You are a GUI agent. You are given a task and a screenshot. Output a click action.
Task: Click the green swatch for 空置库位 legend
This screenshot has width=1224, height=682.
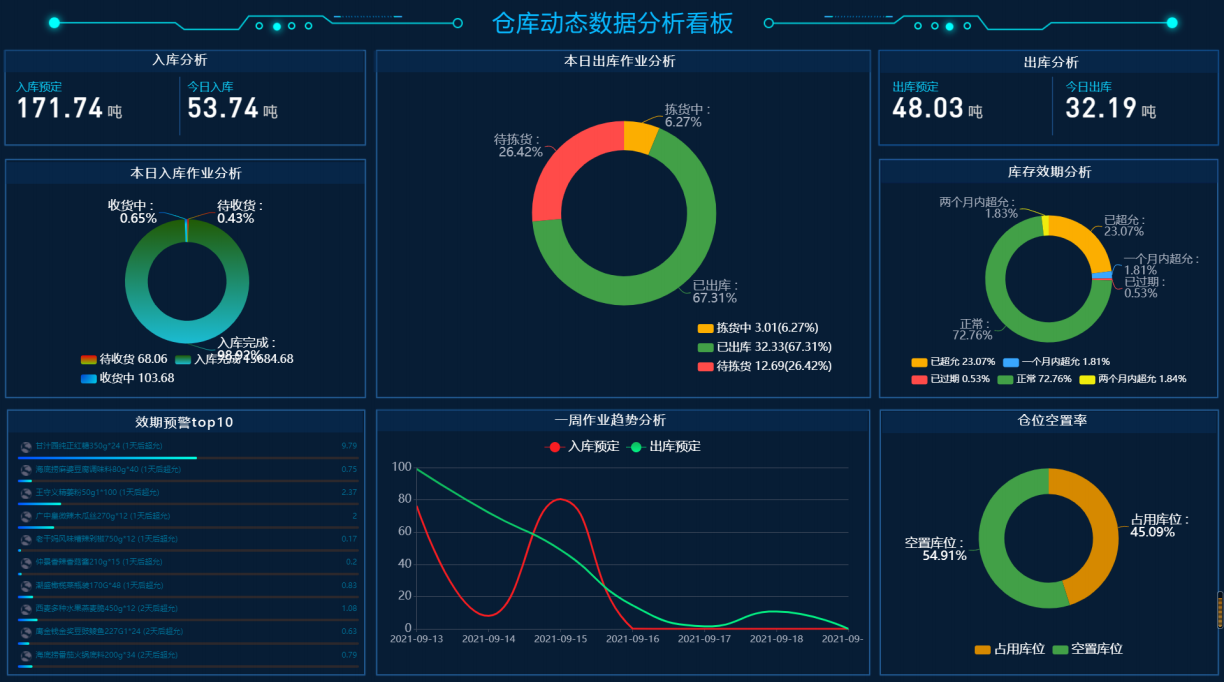tap(1061, 649)
